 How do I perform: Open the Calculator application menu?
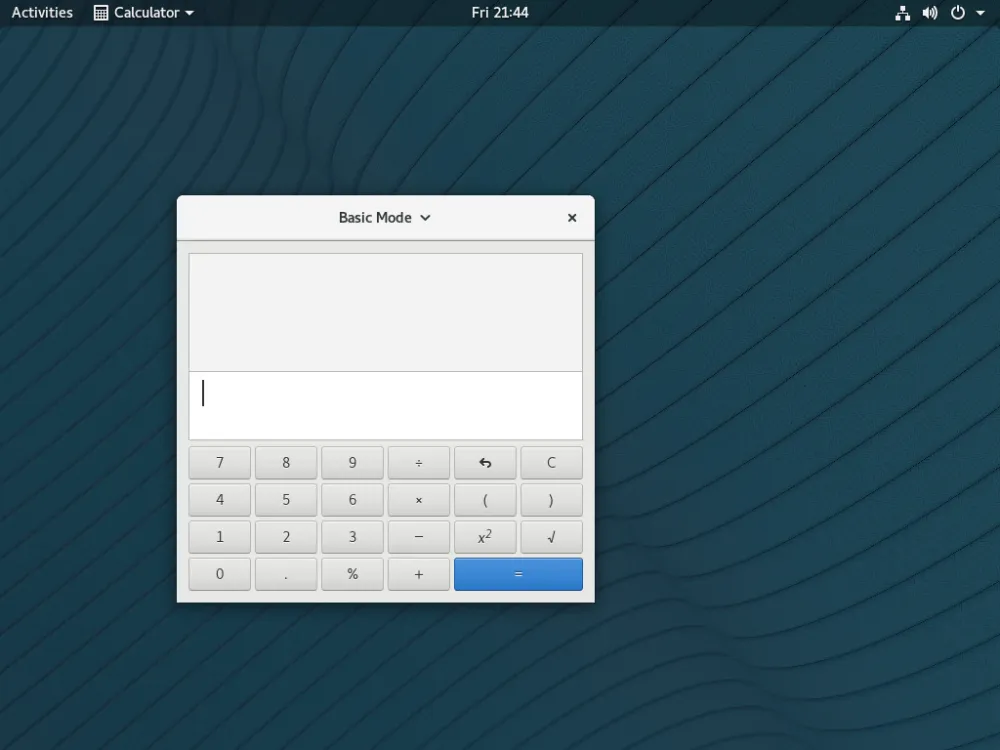(x=143, y=13)
